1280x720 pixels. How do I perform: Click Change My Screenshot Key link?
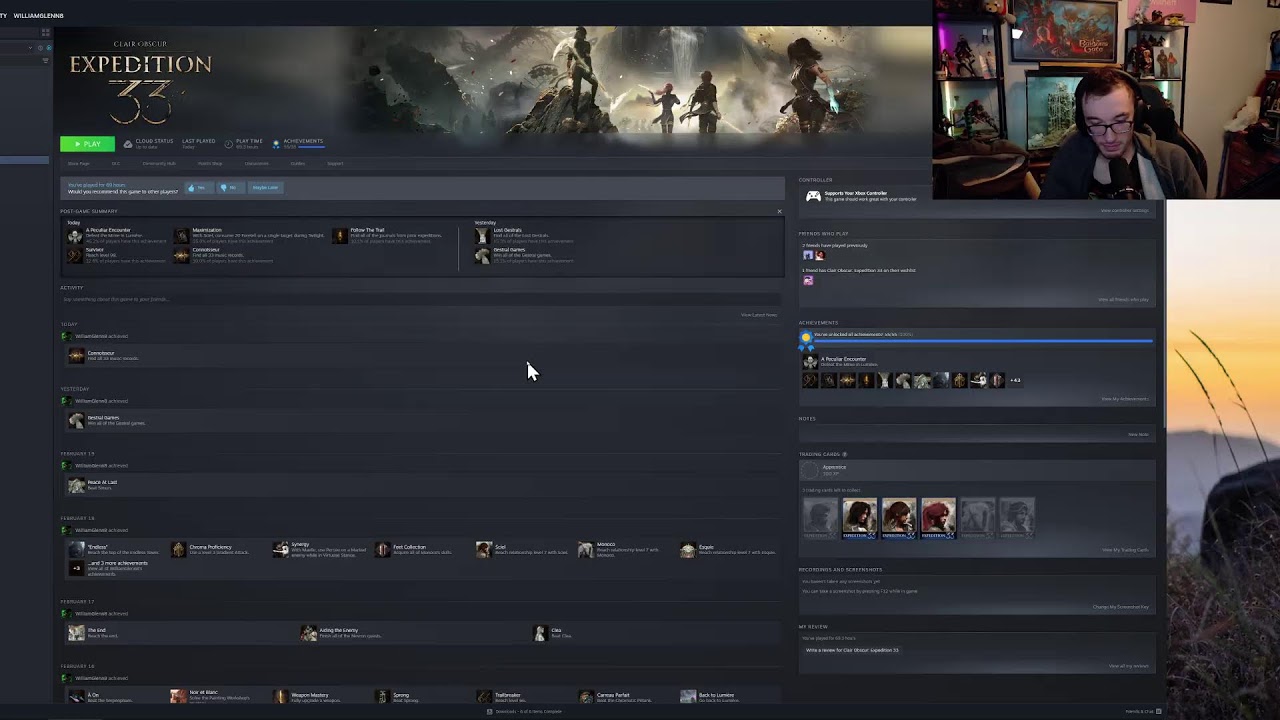(x=1120, y=607)
